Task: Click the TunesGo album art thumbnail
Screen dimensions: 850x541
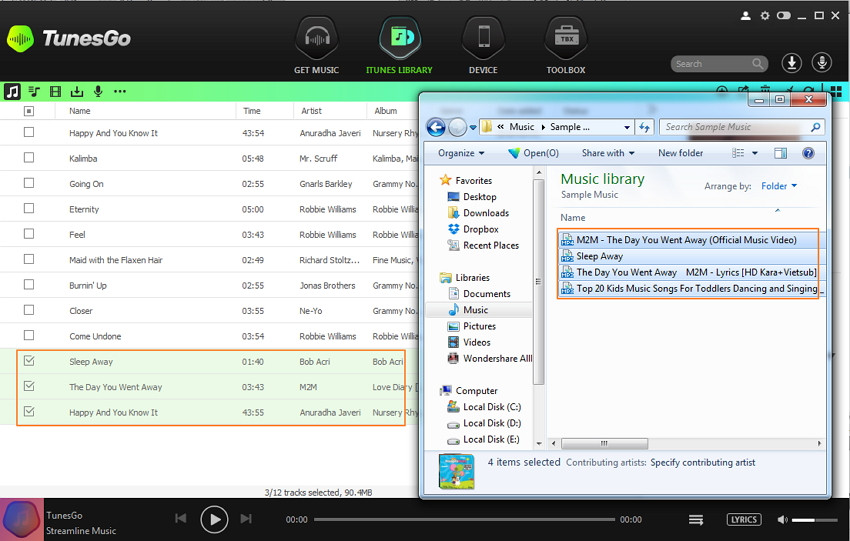Action: click(x=22, y=519)
